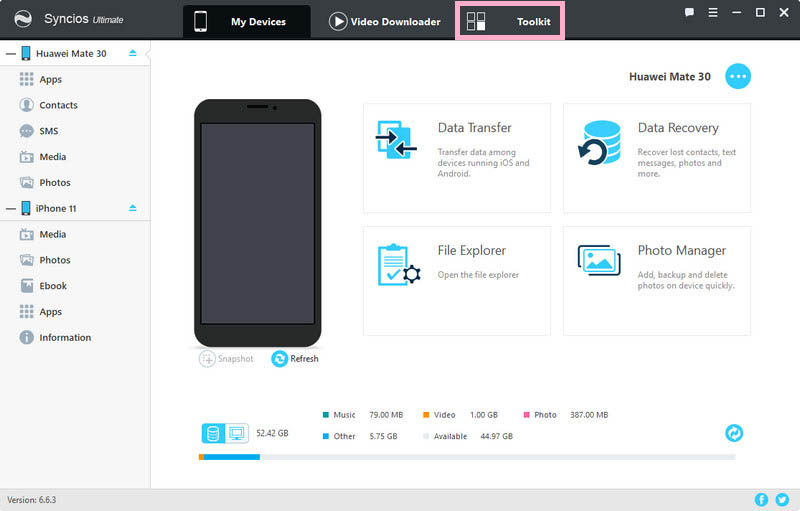
Task: Click the 44.97 GB available value
Action: coord(496,436)
